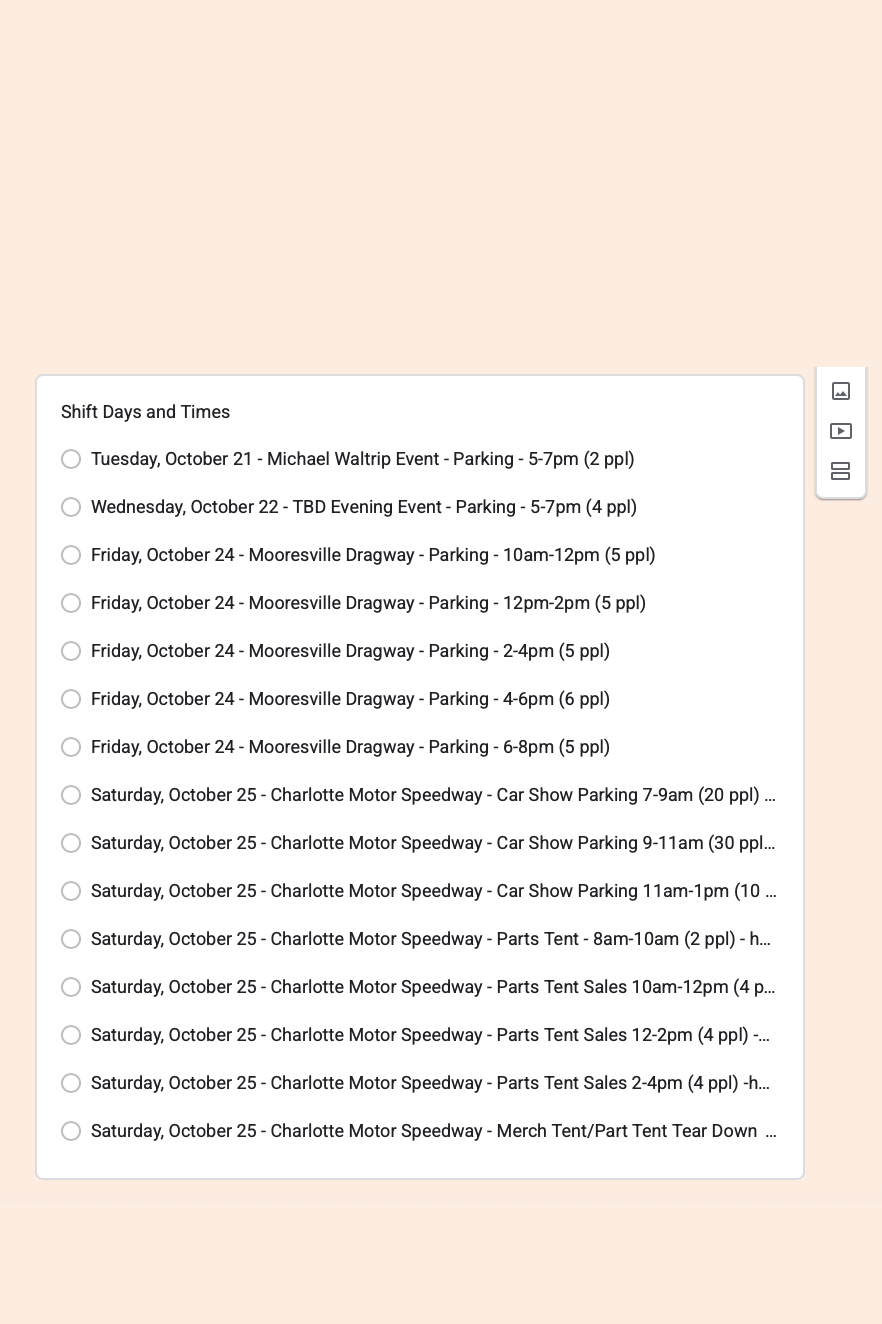Choose Friday Dragway Parking 12pm-2pm option
Viewport: 882px width, 1324px height.
click(x=71, y=603)
